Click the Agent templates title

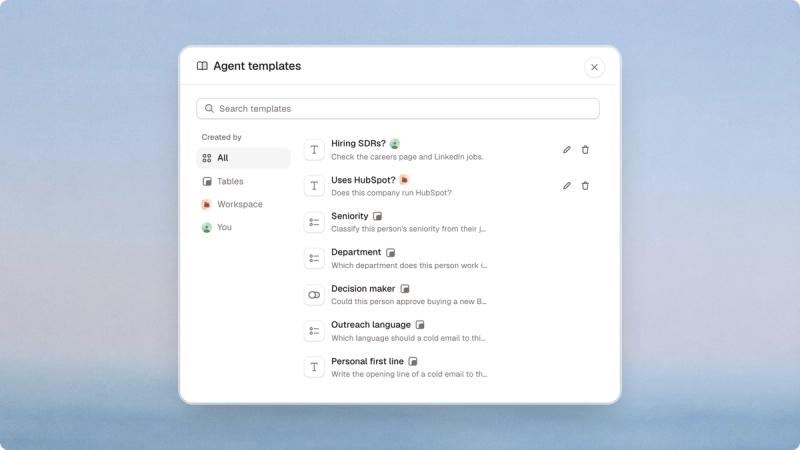pos(257,66)
